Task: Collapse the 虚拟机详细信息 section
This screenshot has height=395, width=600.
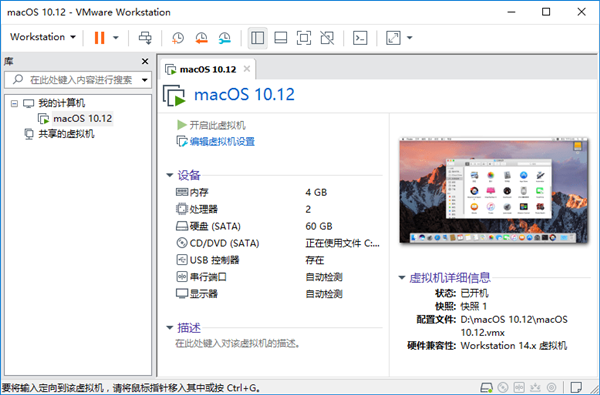Action: (x=402, y=278)
